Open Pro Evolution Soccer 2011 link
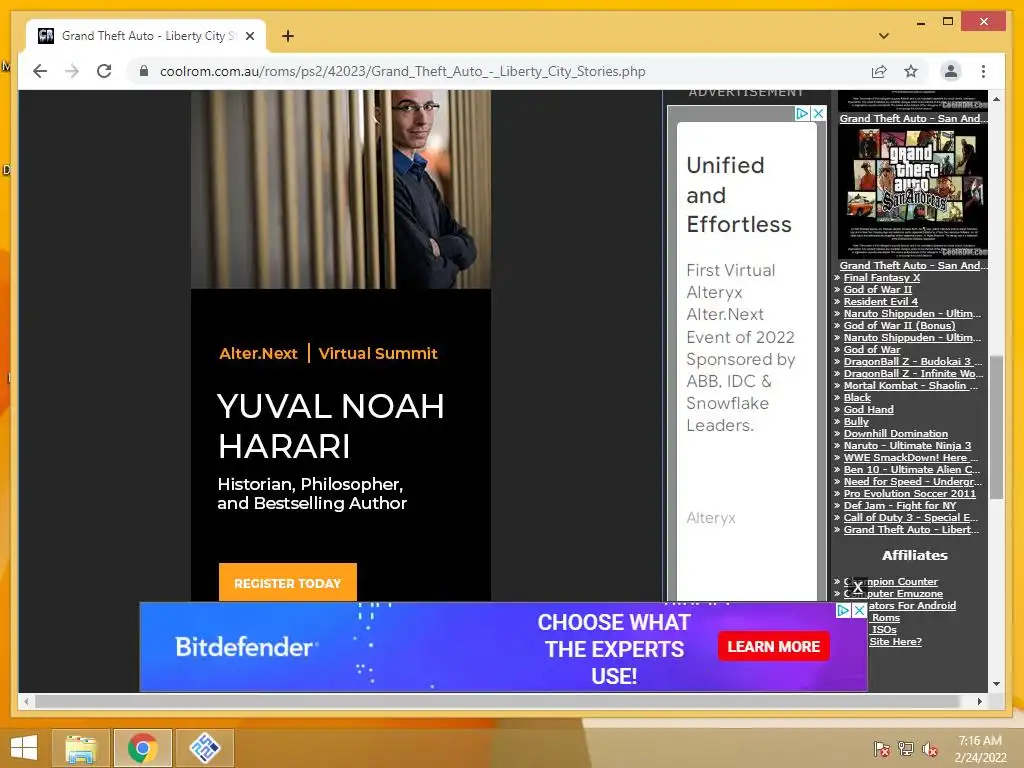Image resolution: width=1024 pixels, height=768 pixels. pos(910,494)
